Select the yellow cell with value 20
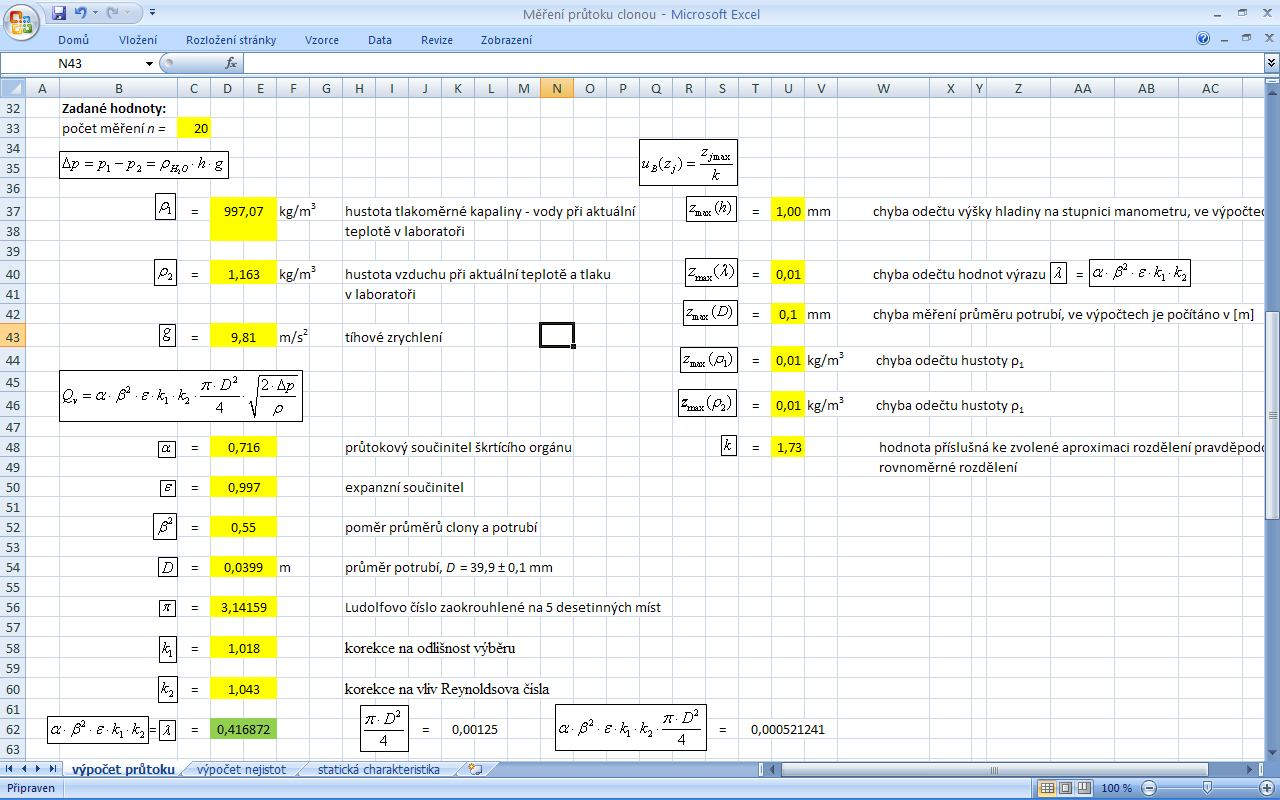This screenshot has height=800, width=1280. (x=194, y=128)
